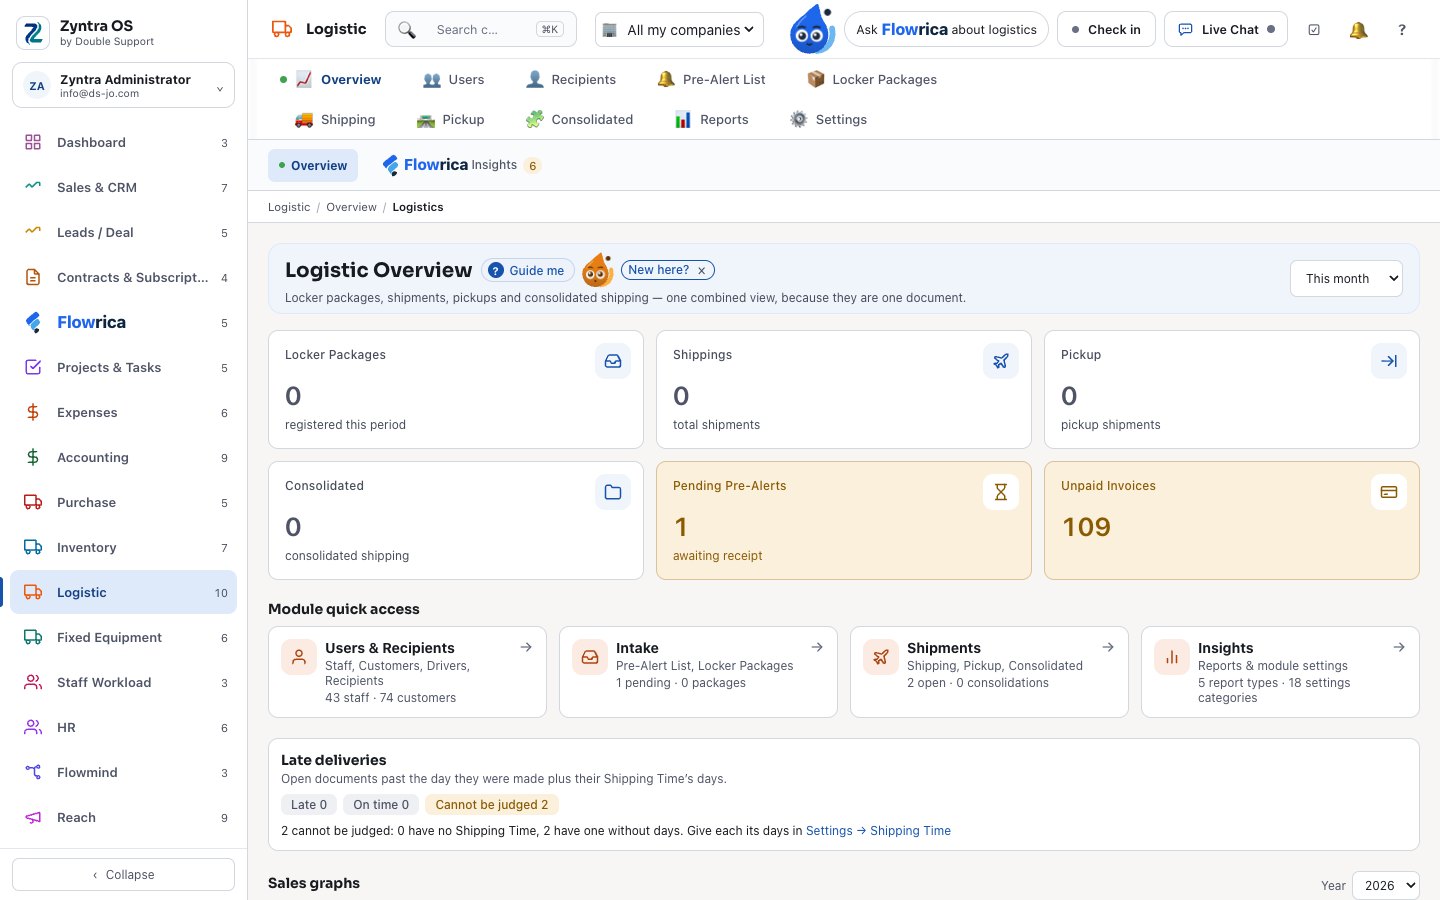Open Fixed Equipment module
The width and height of the screenshot is (1440, 900).
pyautogui.click(x=123, y=637)
